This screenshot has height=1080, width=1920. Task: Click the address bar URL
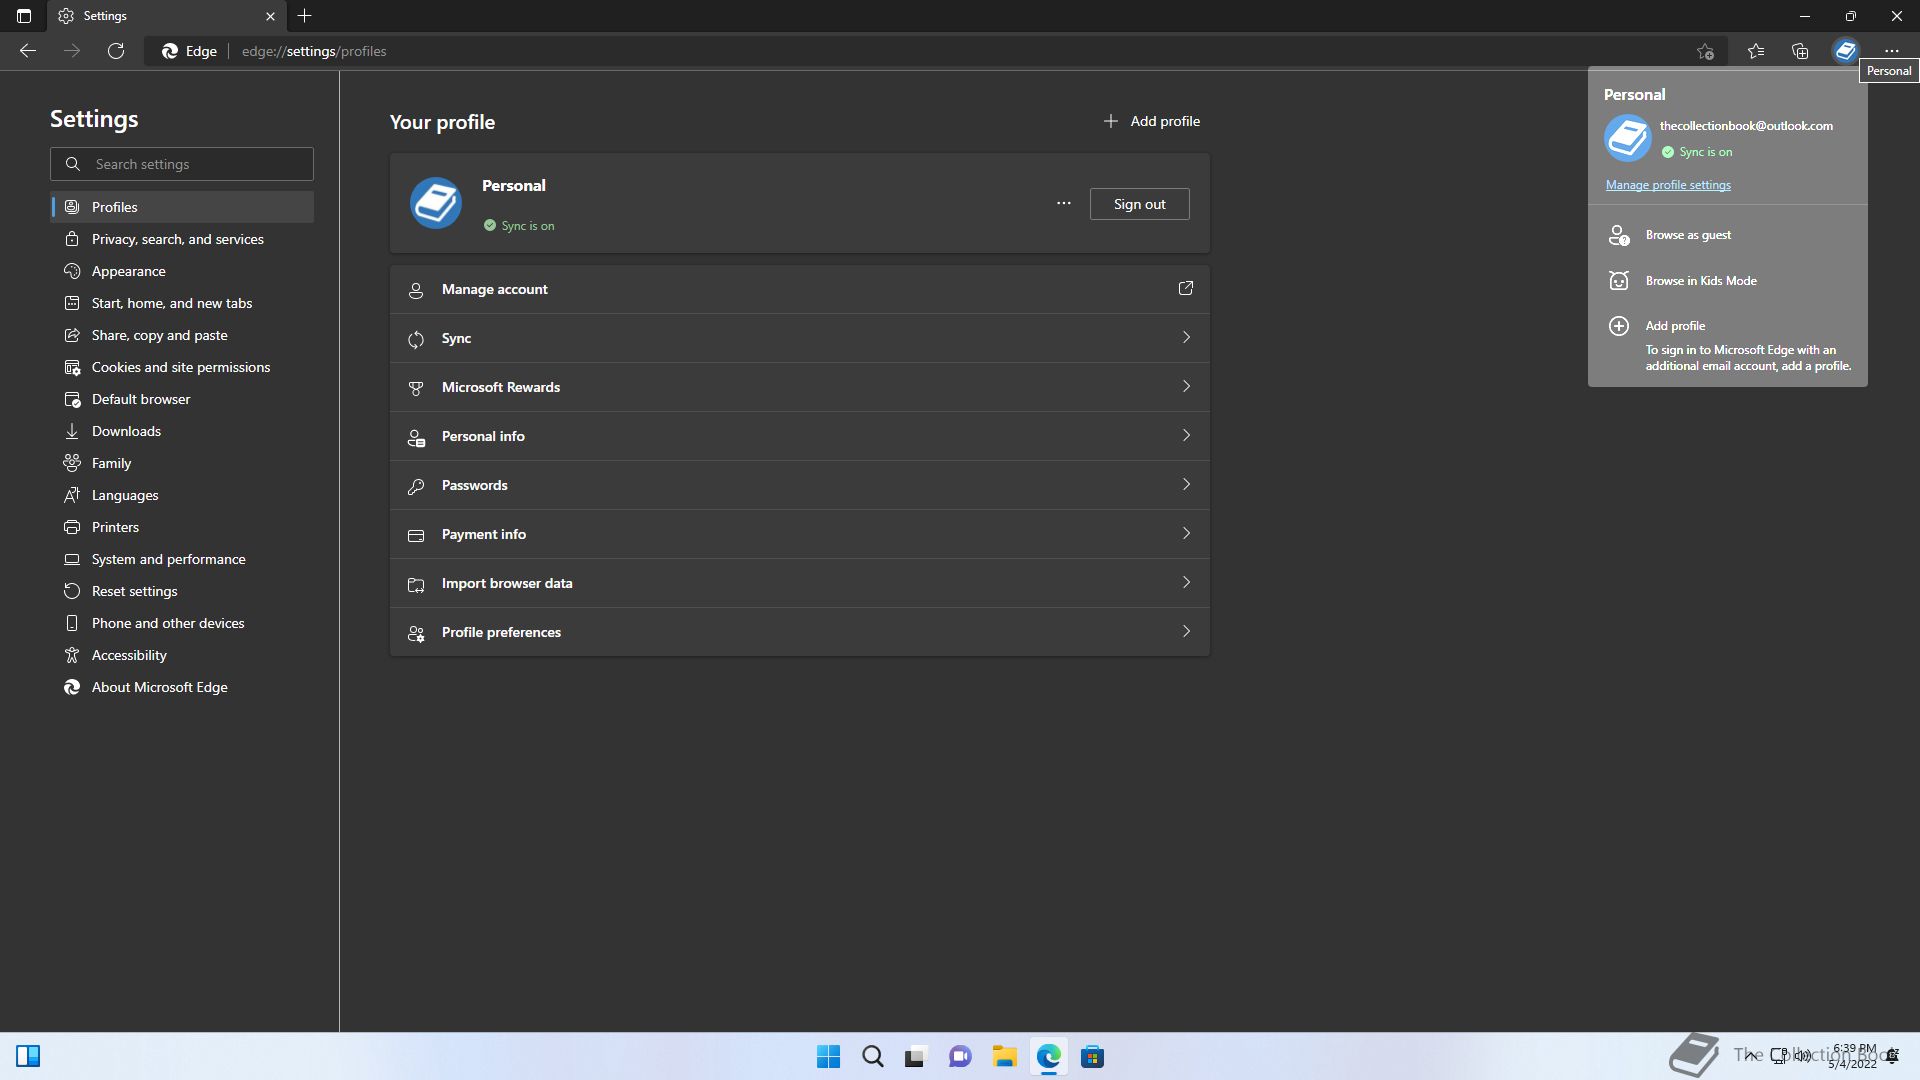(x=314, y=51)
